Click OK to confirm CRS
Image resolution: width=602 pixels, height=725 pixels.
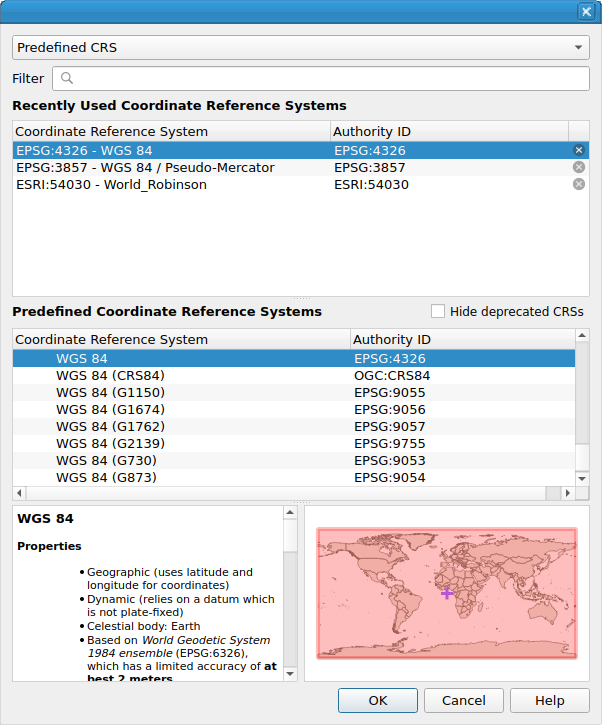click(377, 700)
